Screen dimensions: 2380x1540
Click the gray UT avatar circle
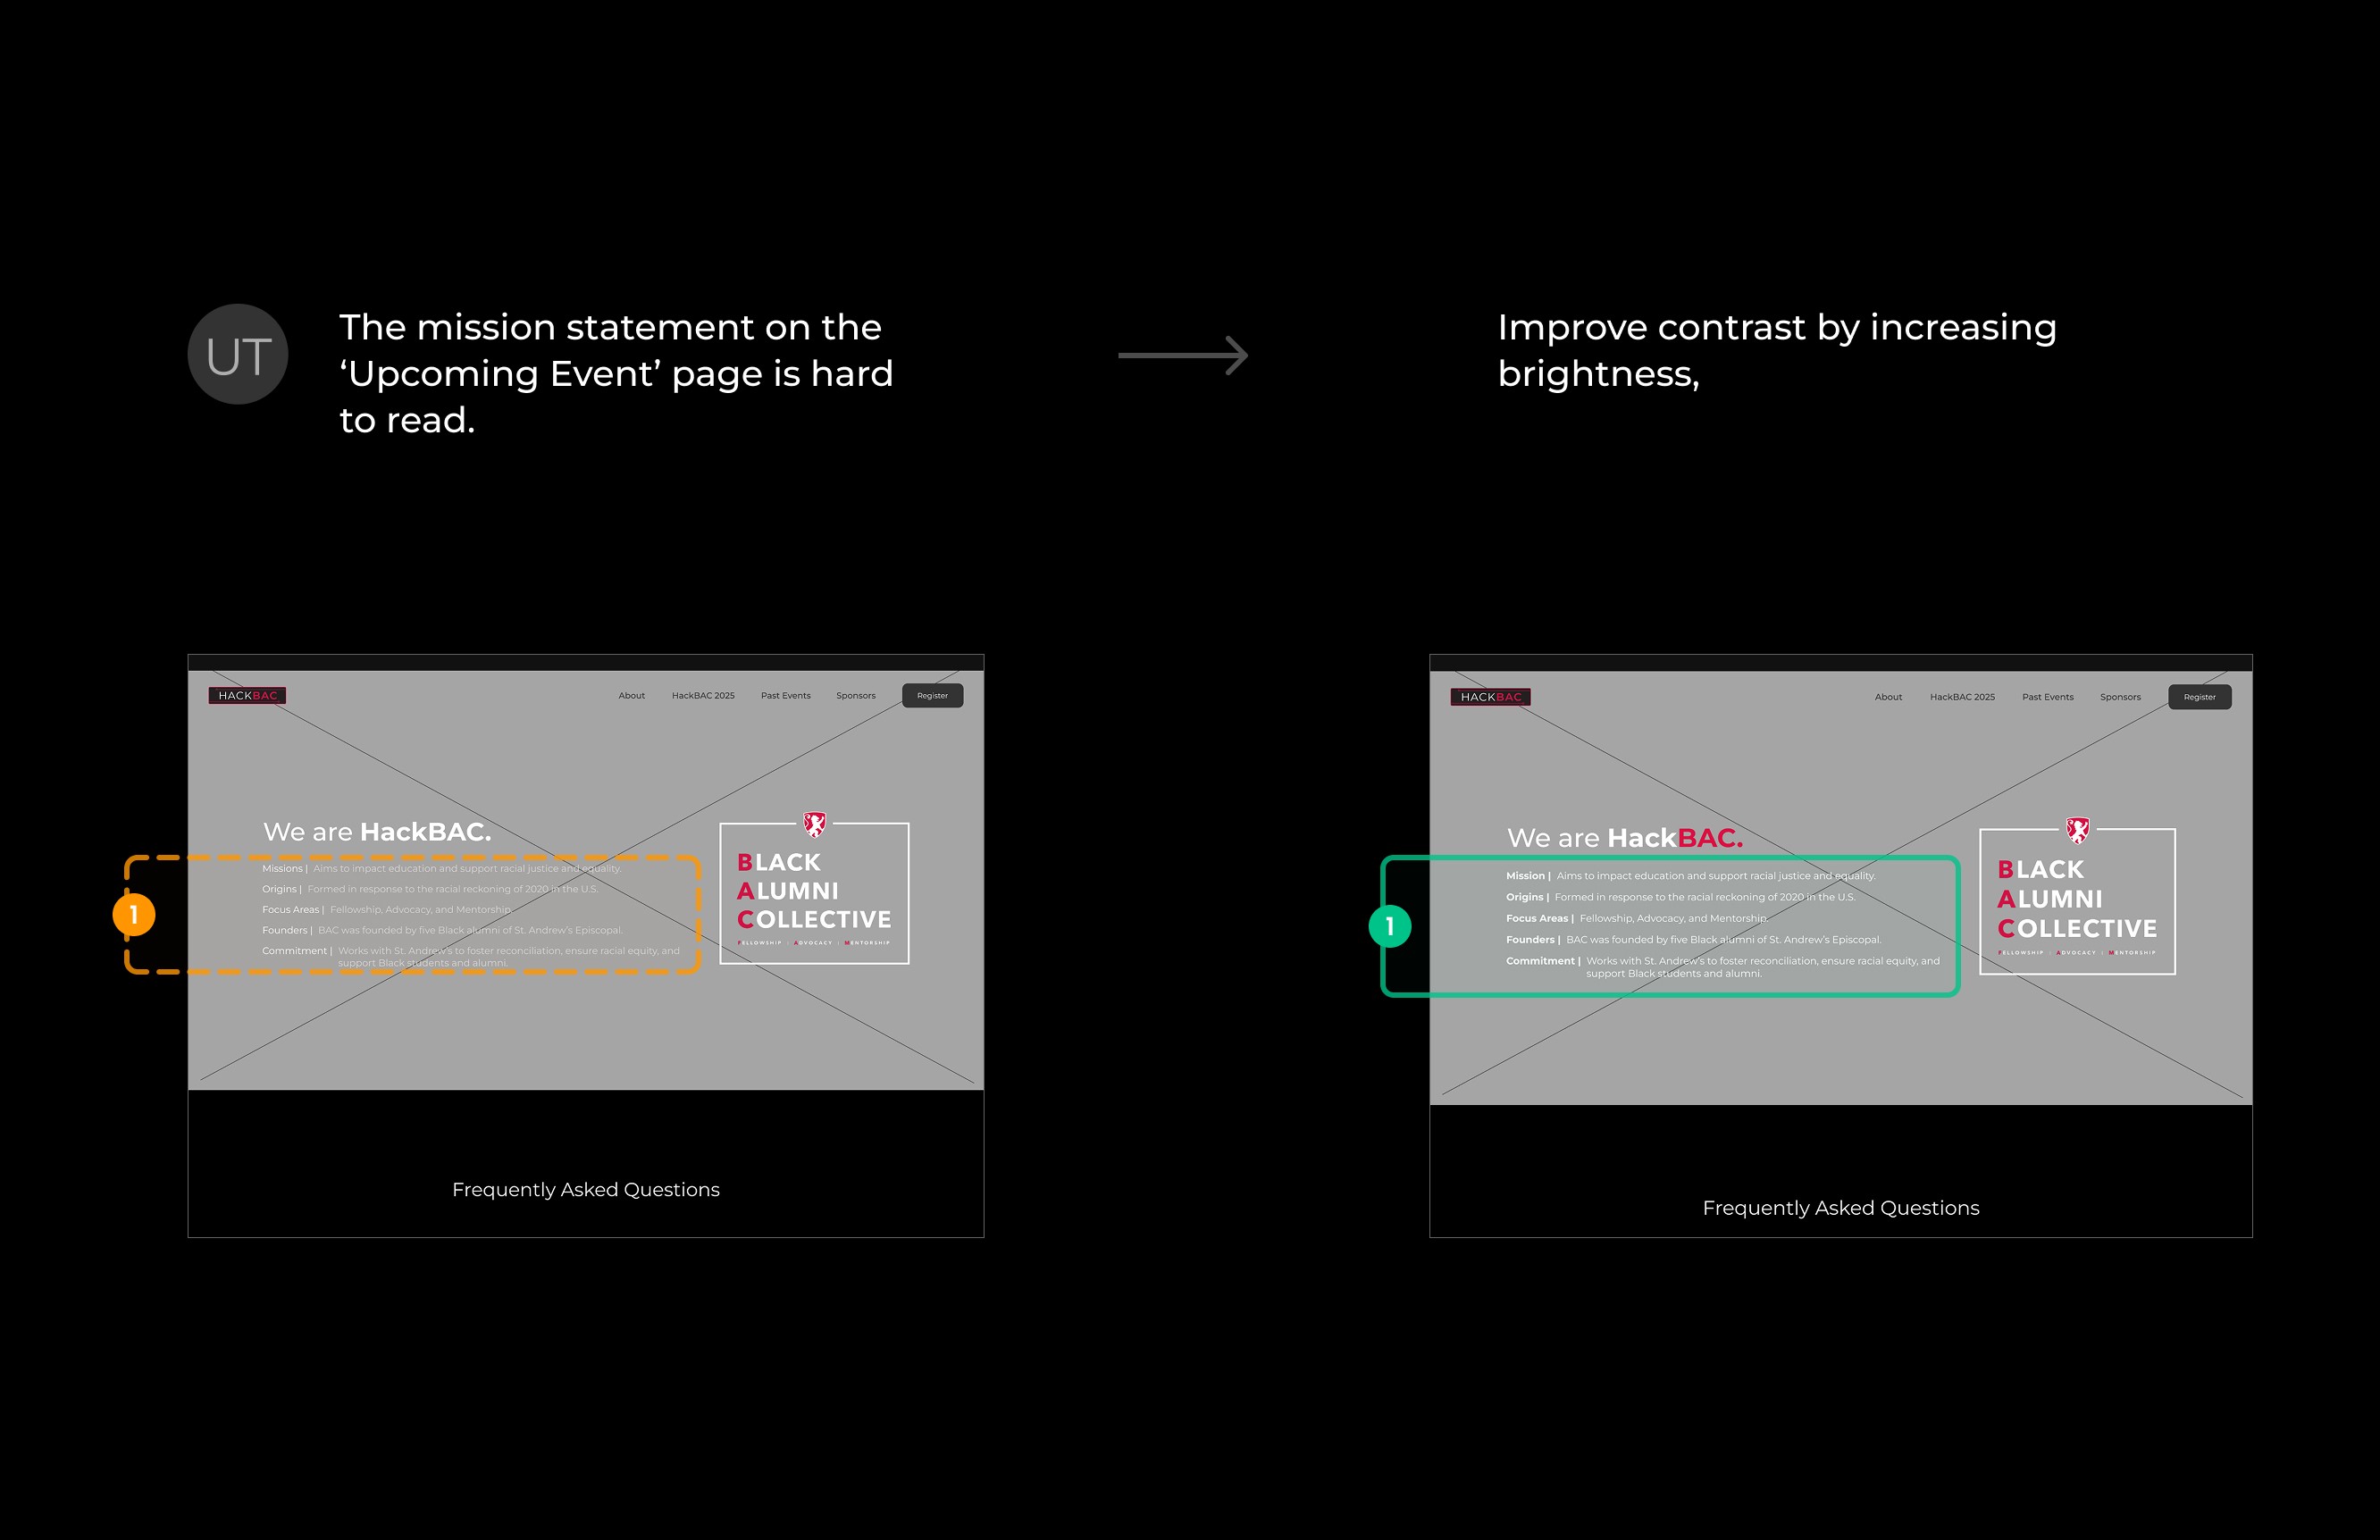pyautogui.click(x=238, y=355)
